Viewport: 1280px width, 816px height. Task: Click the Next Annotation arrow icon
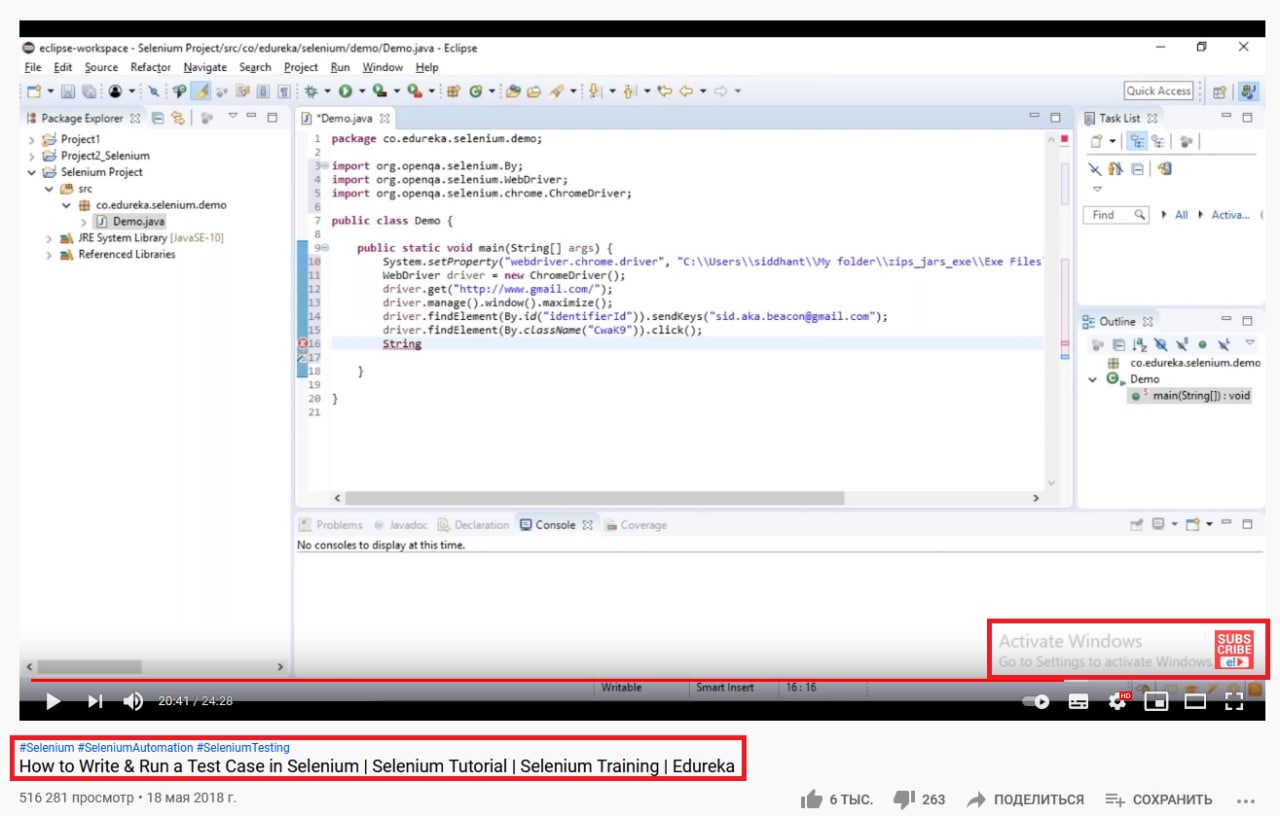[x=593, y=91]
